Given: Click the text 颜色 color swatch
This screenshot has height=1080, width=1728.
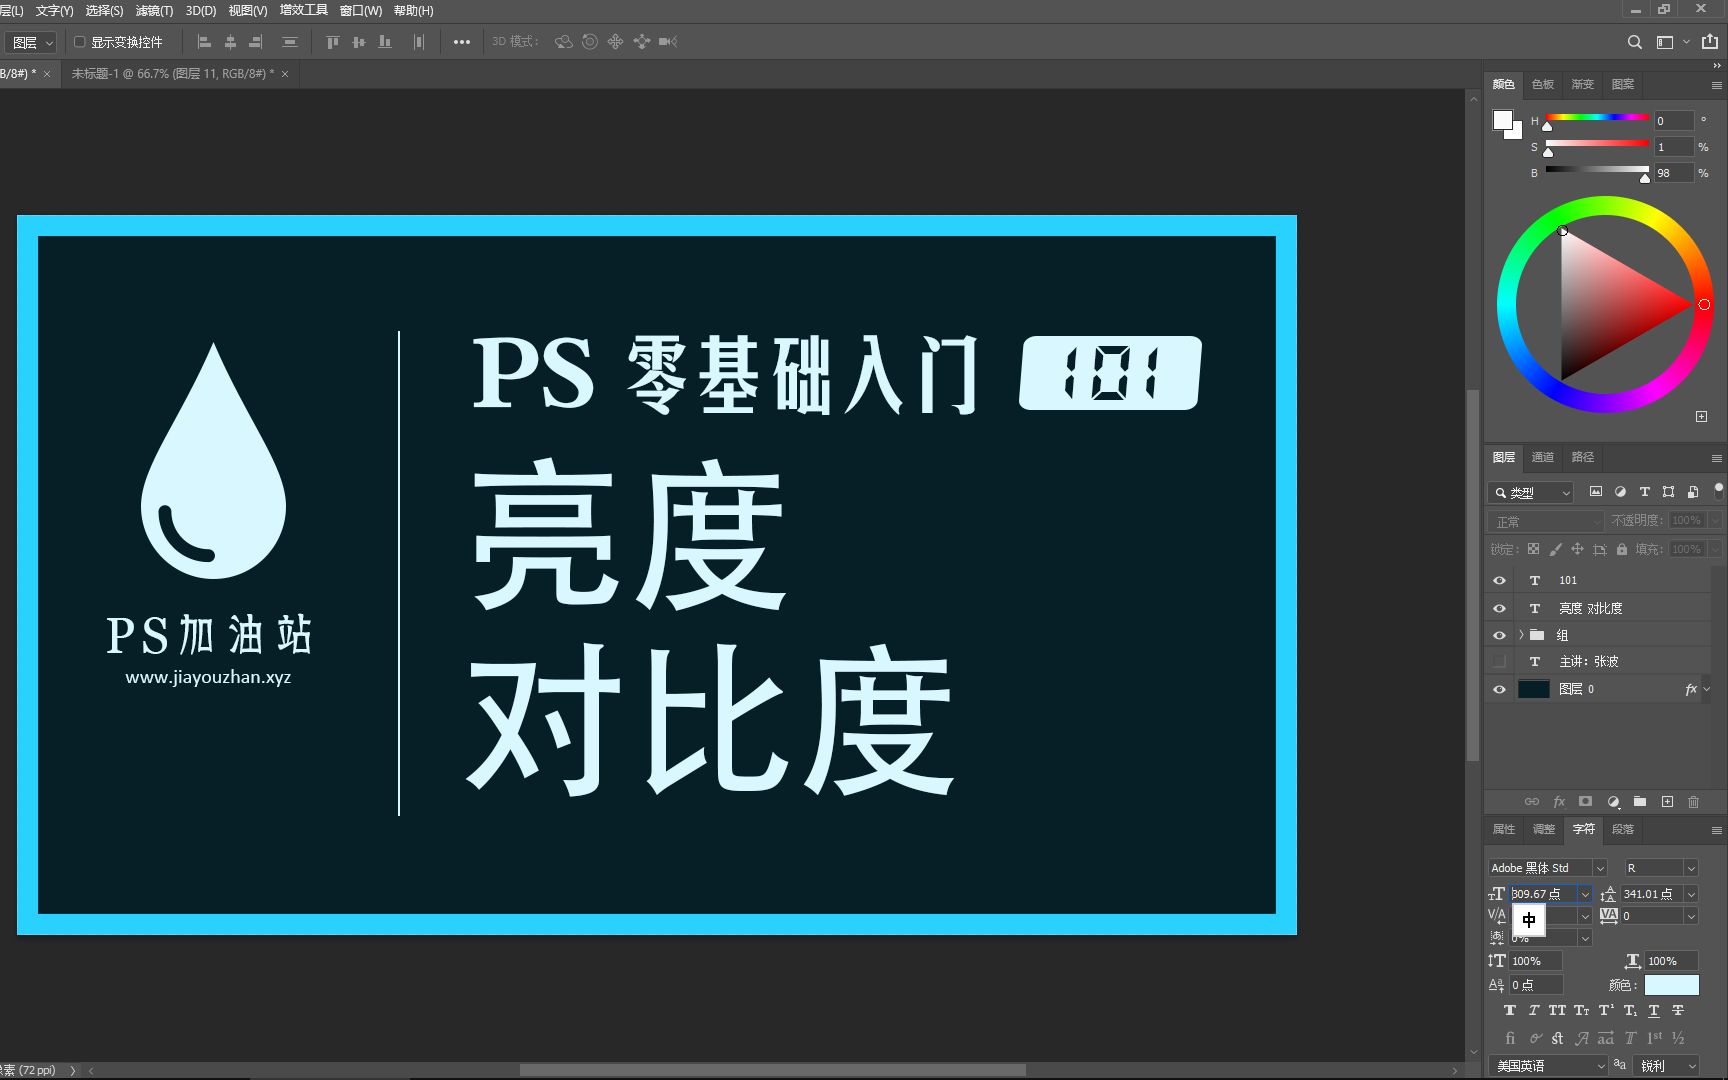Looking at the screenshot, I should point(1672,985).
